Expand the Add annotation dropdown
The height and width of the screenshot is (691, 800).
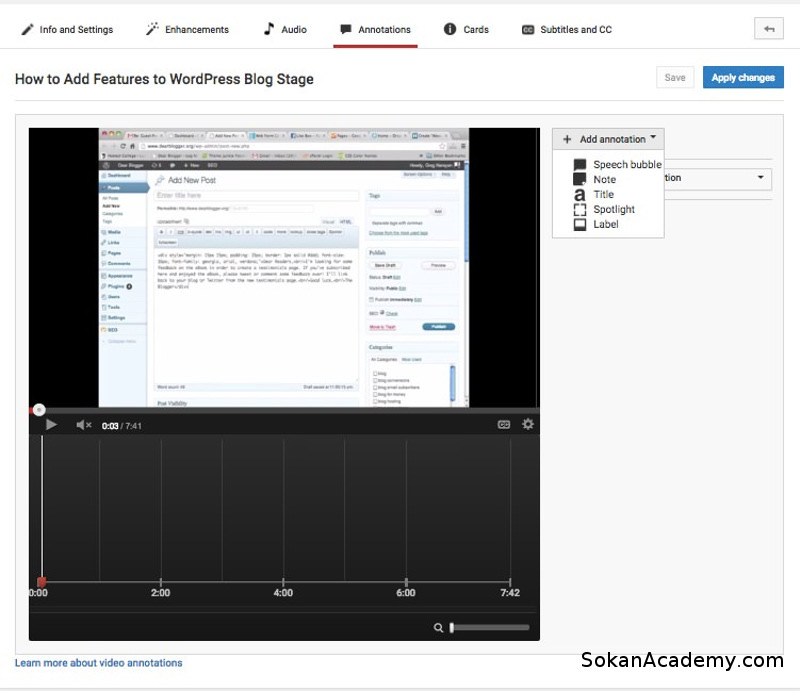click(608, 139)
